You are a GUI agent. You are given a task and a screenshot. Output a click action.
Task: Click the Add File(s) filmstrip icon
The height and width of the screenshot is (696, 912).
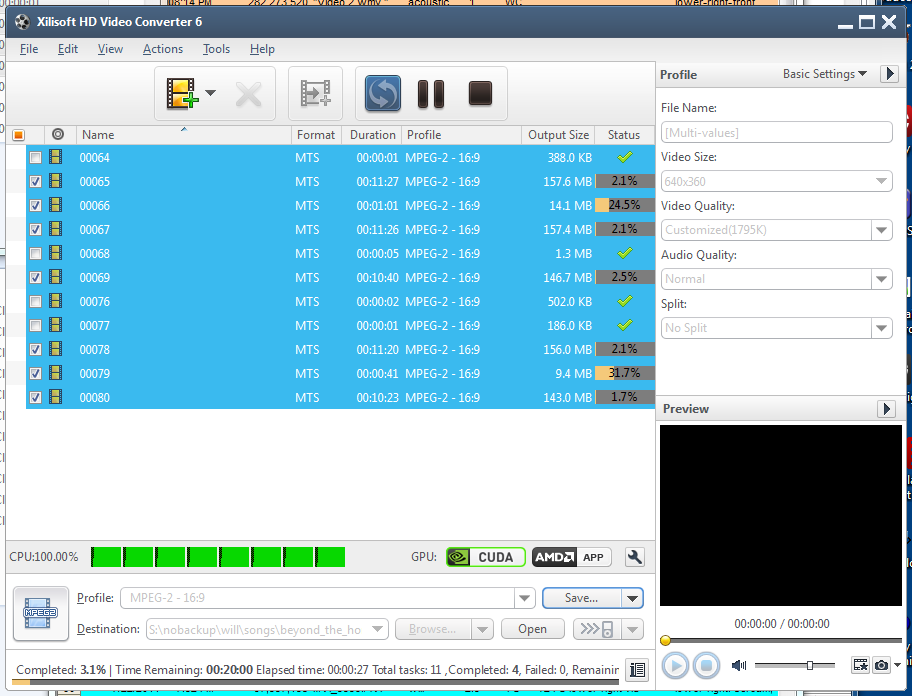coord(181,93)
